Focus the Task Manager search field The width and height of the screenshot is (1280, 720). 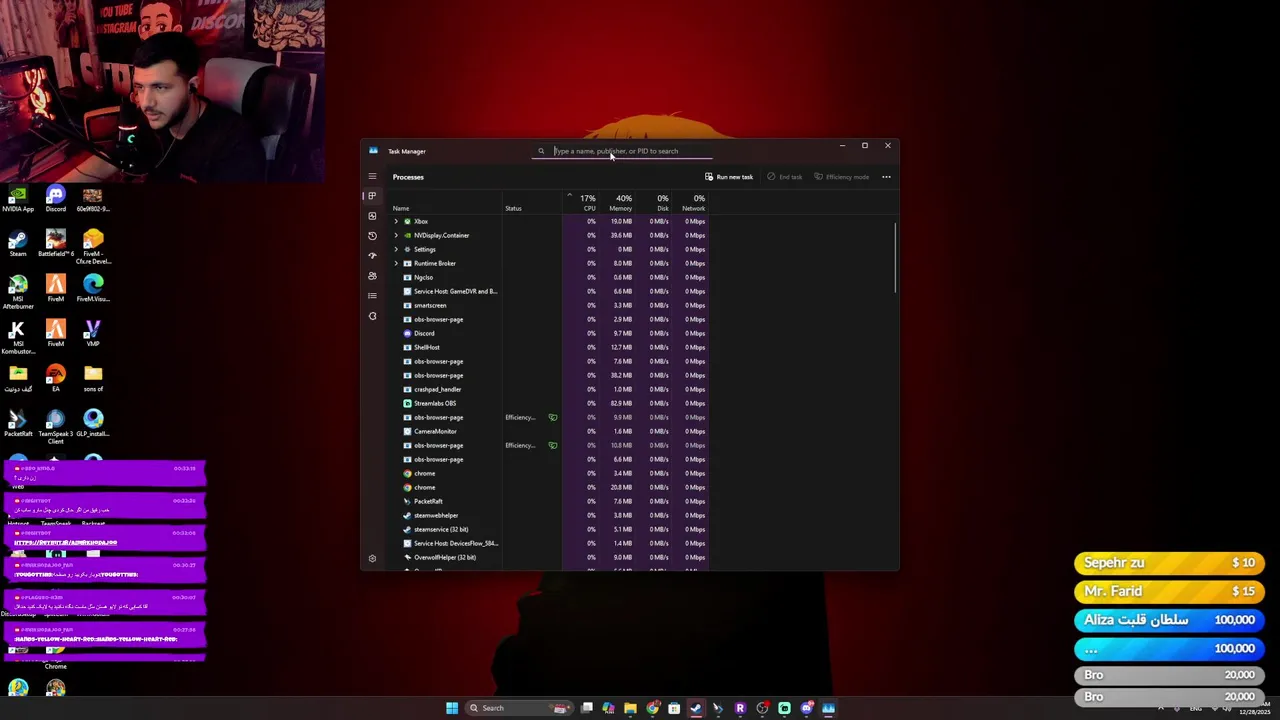pos(623,151)
